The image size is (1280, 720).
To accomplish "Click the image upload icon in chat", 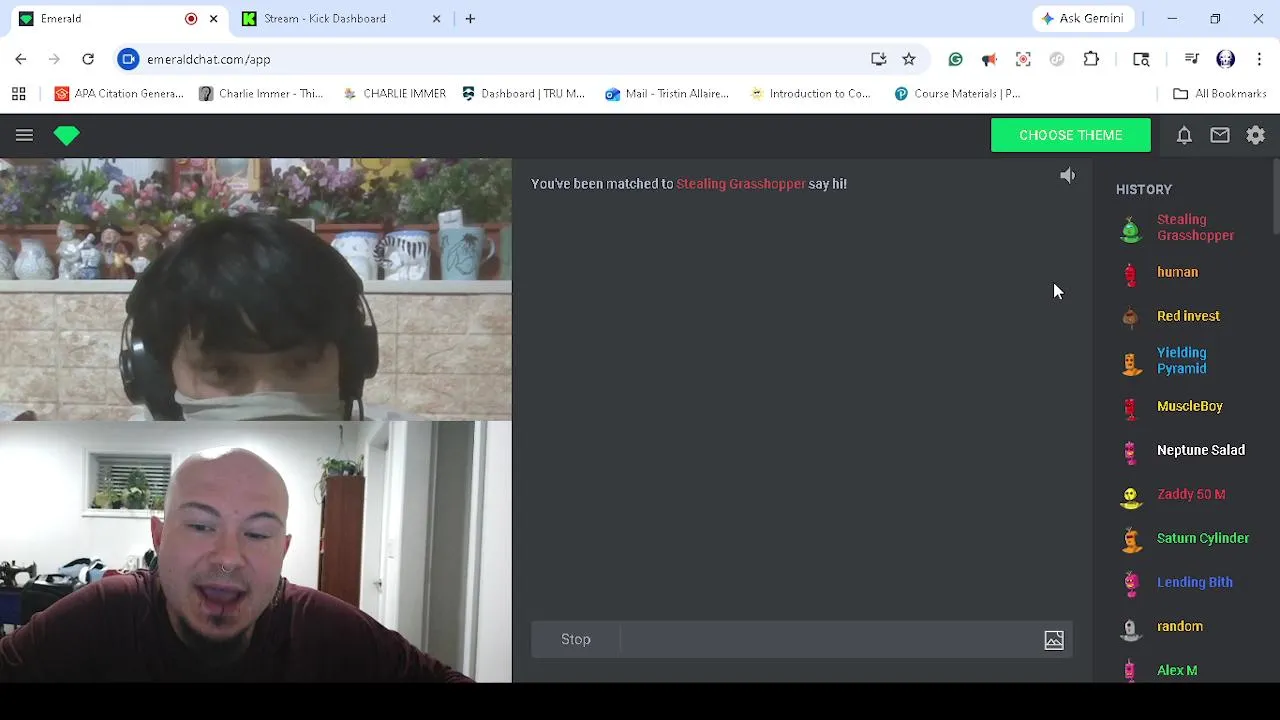I will tap(1054, 640).
